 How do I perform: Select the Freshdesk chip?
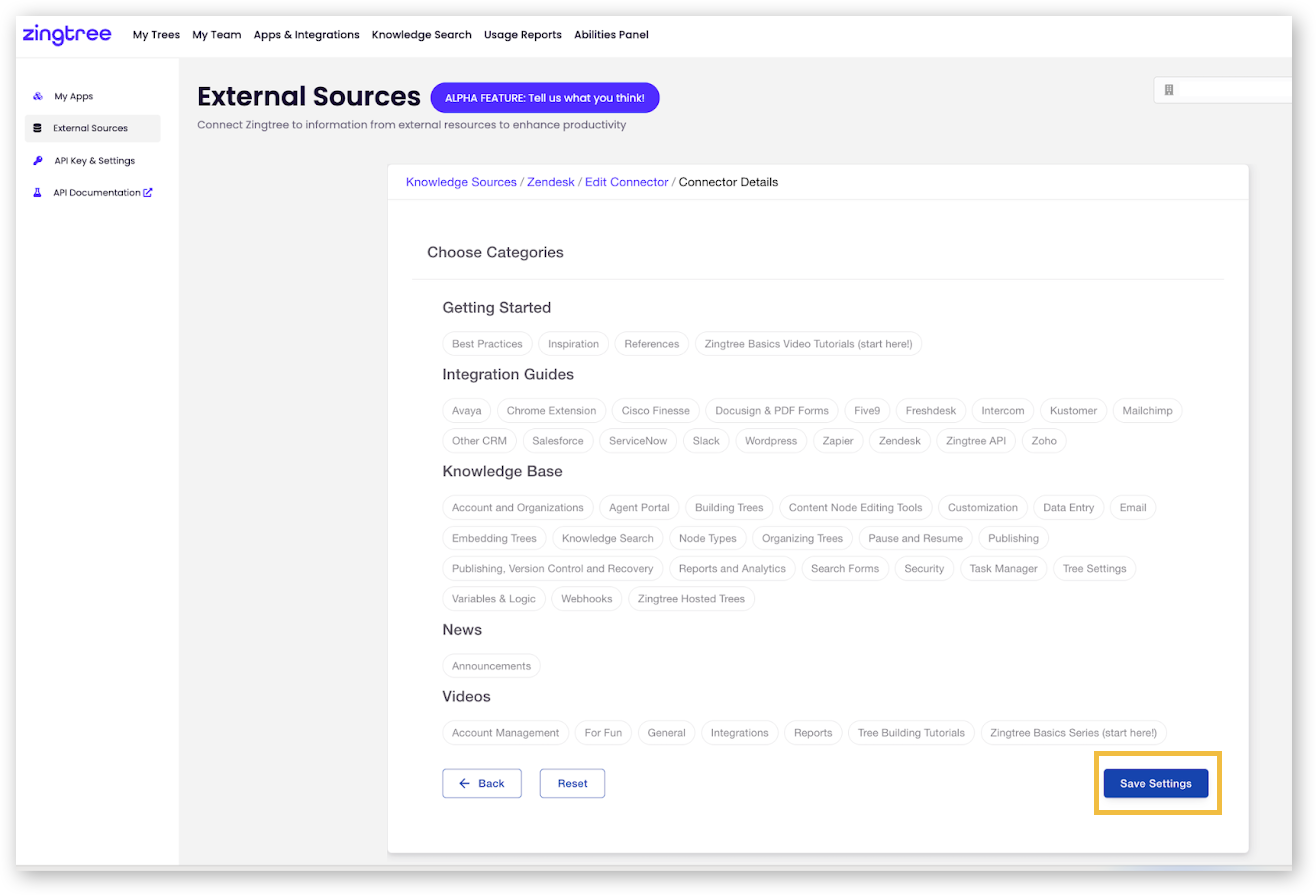coord(930,411)
